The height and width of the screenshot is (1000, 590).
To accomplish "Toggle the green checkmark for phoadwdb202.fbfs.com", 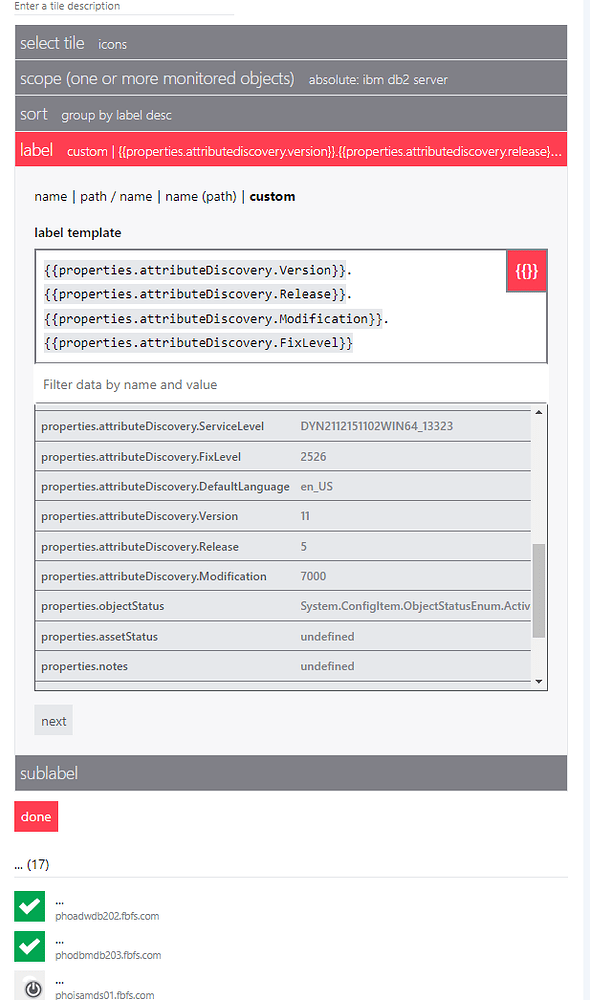I will click(x=29, y=906).
